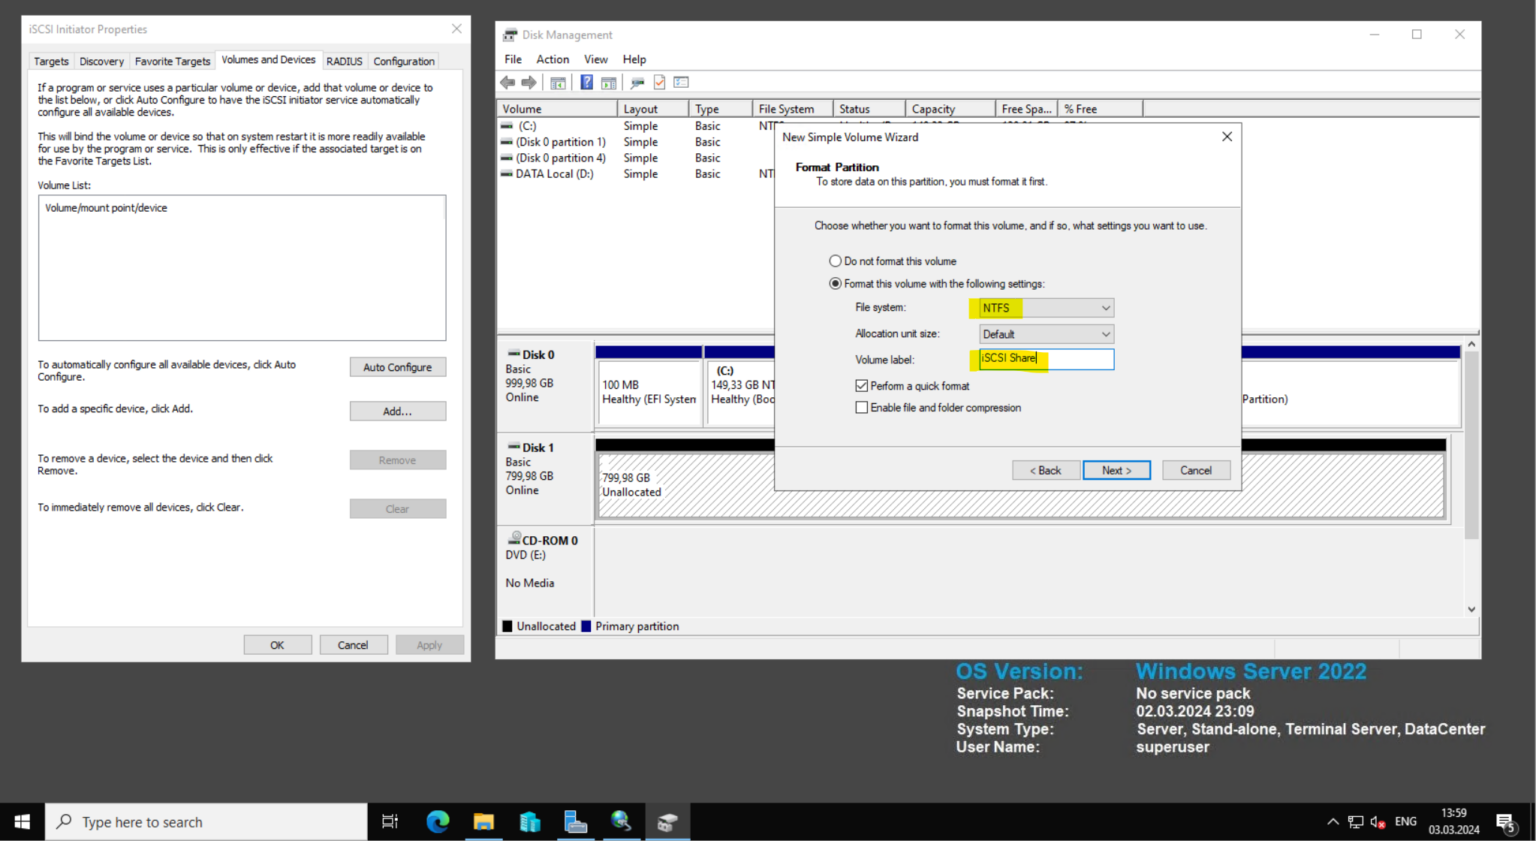Click the Forward arrow in Disk Management toolbar

tap(529, 82)
